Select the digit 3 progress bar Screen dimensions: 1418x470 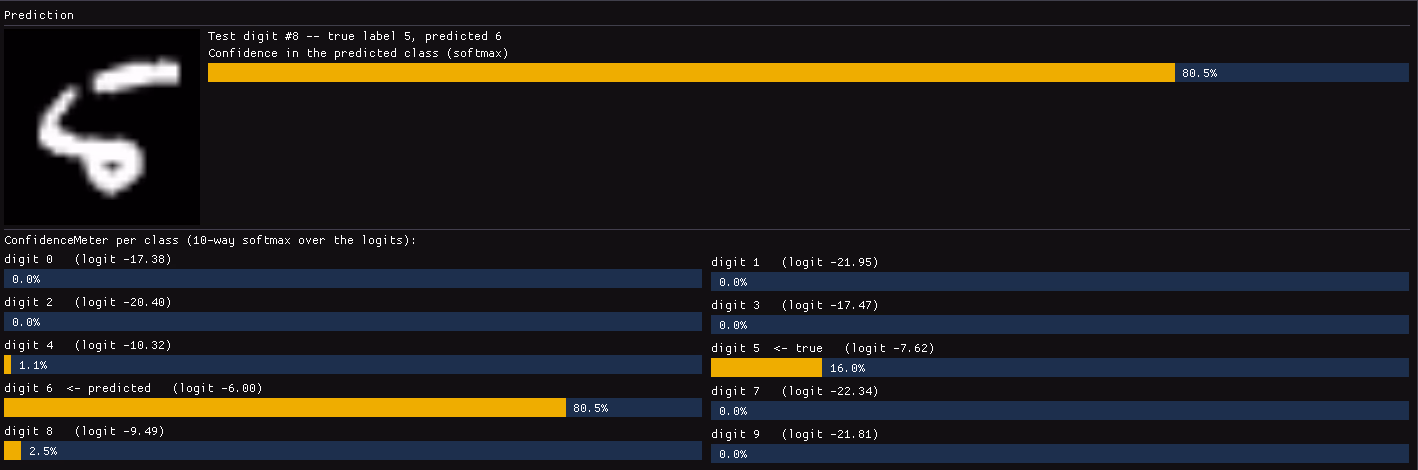(1060, 325)
